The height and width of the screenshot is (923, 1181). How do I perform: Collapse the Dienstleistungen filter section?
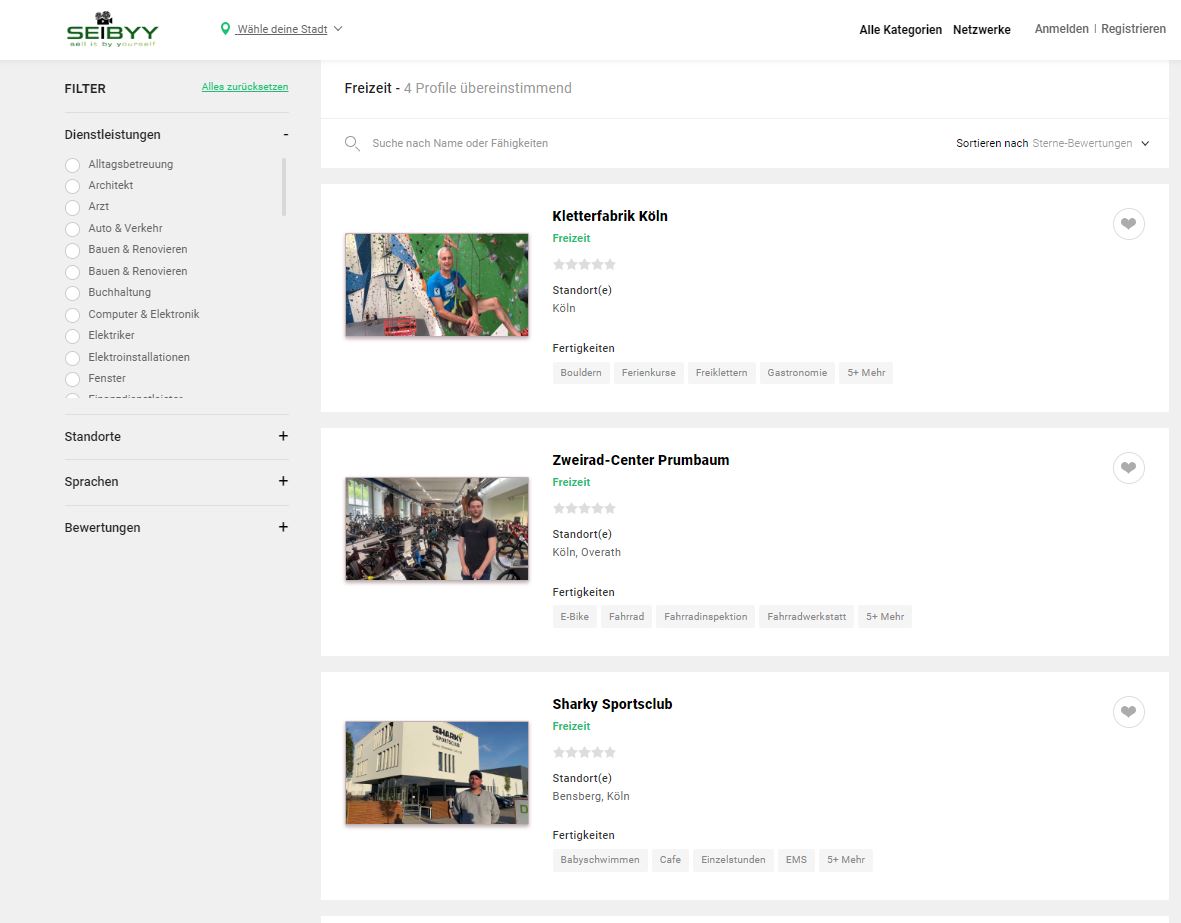pyautogui.click(x=285, y=135)
